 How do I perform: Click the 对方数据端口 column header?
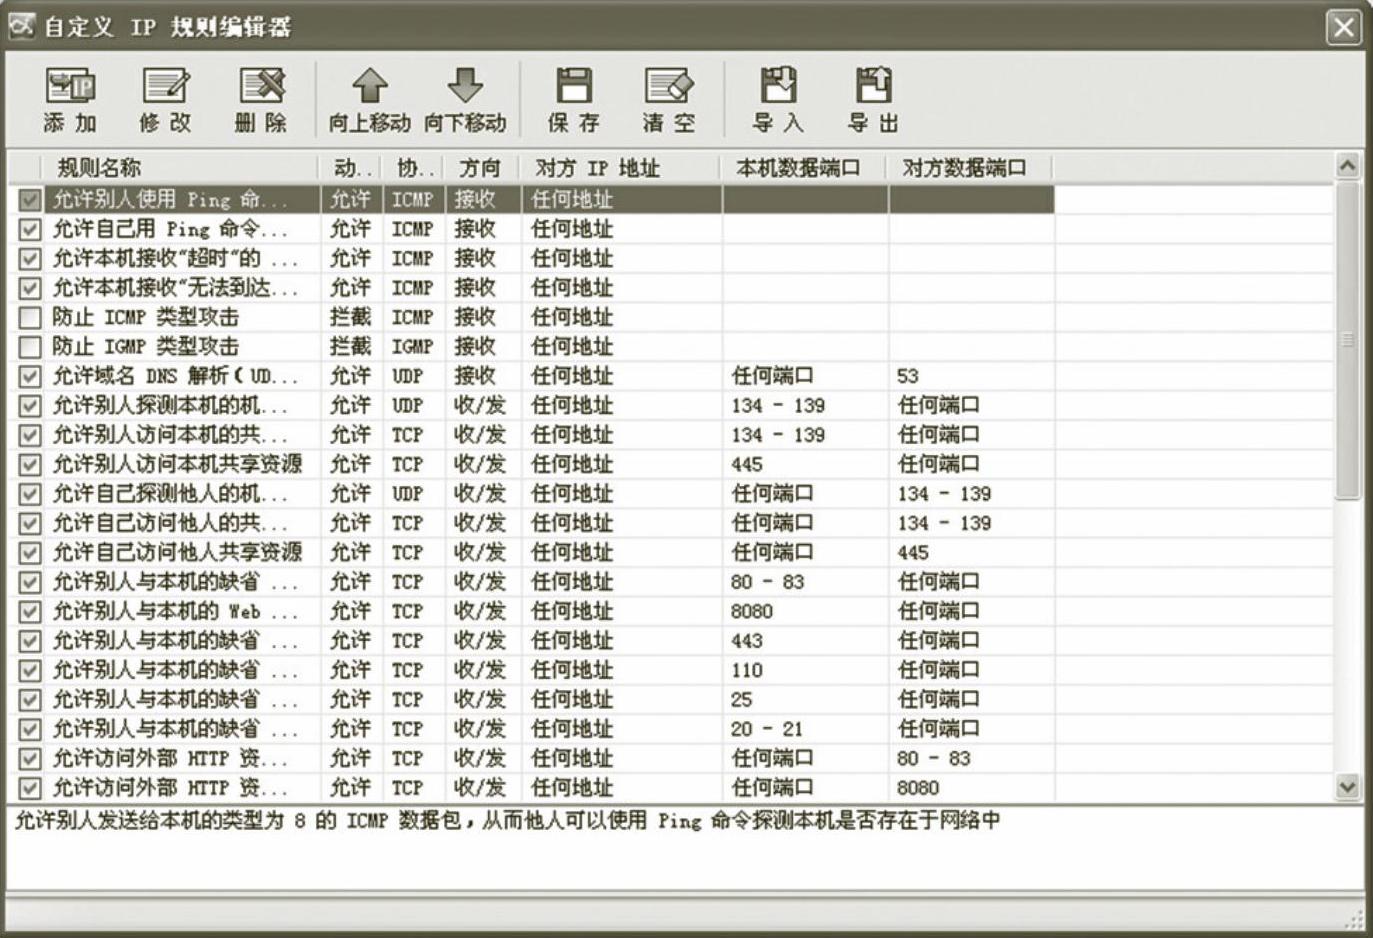pos(970,168)
